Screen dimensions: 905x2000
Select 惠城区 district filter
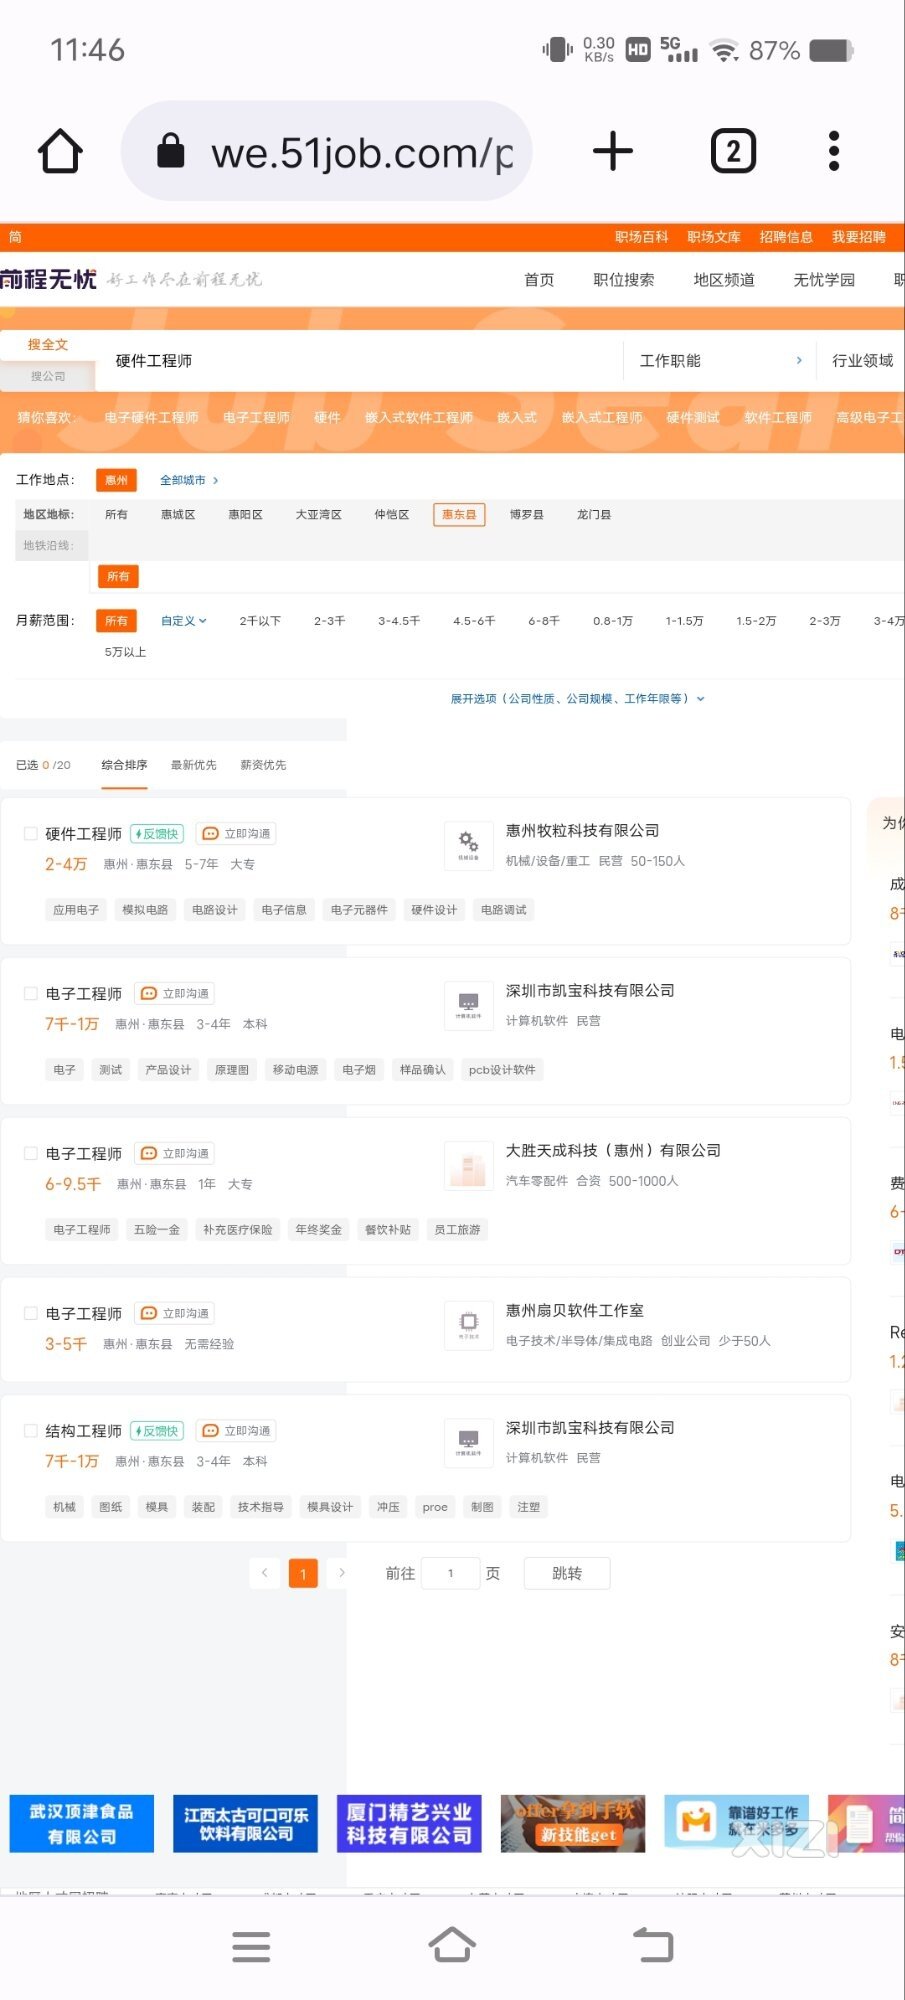pyautogui.click(x=178, y=514)
